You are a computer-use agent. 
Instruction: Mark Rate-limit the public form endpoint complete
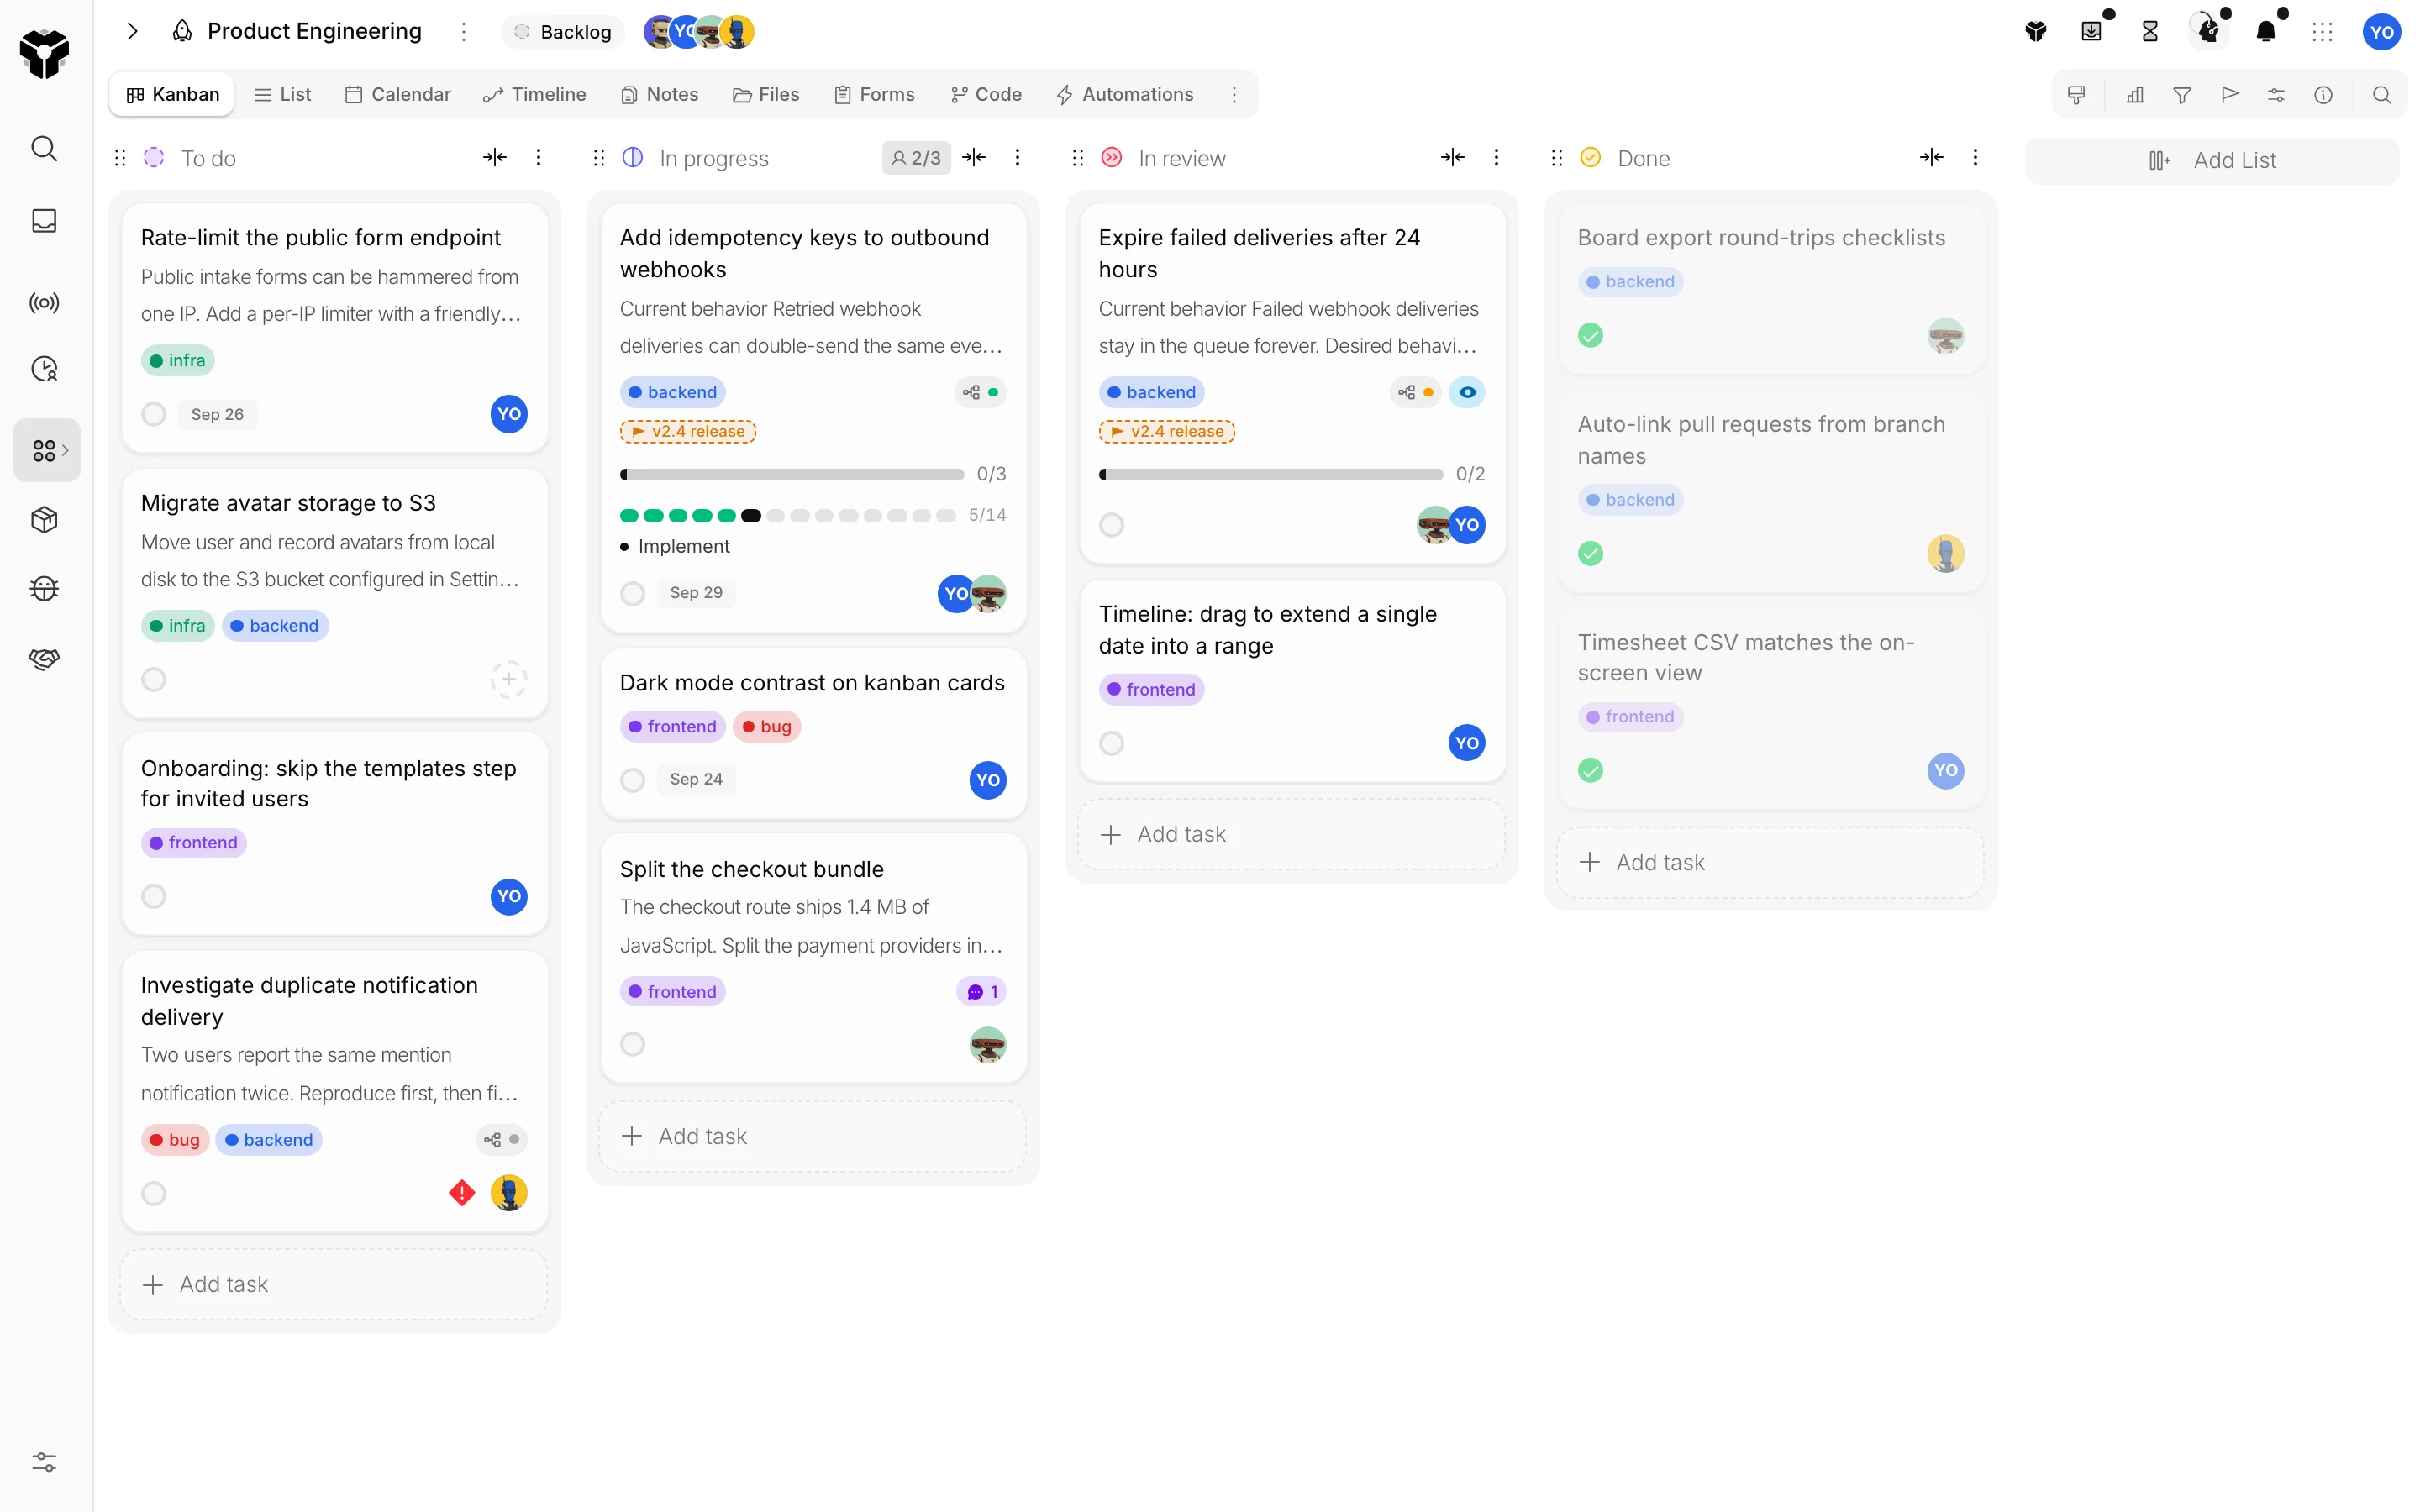153,414
